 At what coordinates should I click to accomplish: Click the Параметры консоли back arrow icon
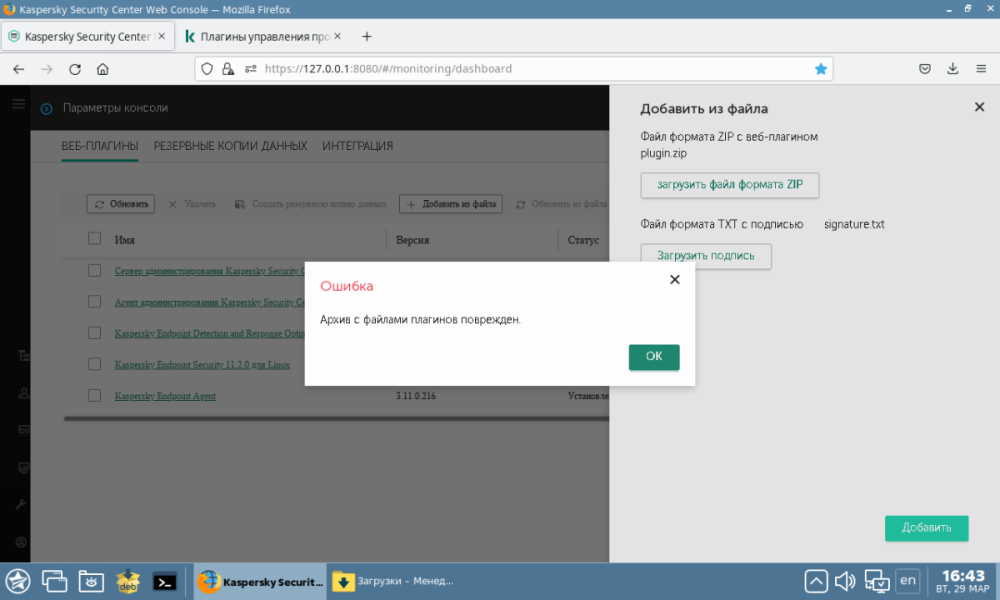47,108
